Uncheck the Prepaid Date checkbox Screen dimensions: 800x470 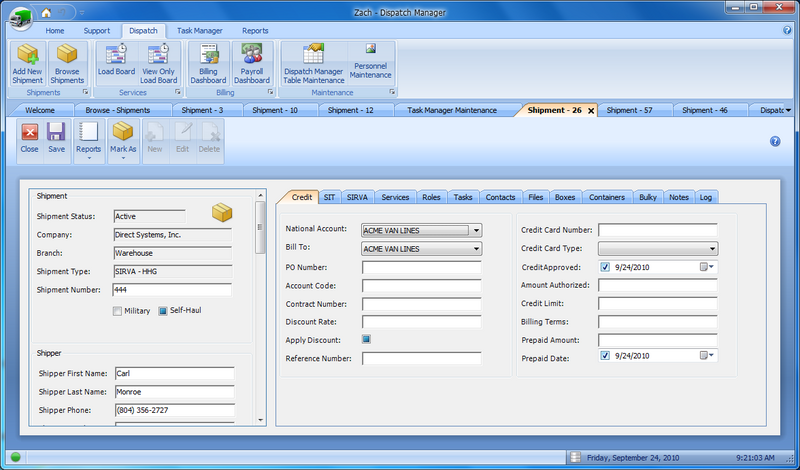[605, 356]
